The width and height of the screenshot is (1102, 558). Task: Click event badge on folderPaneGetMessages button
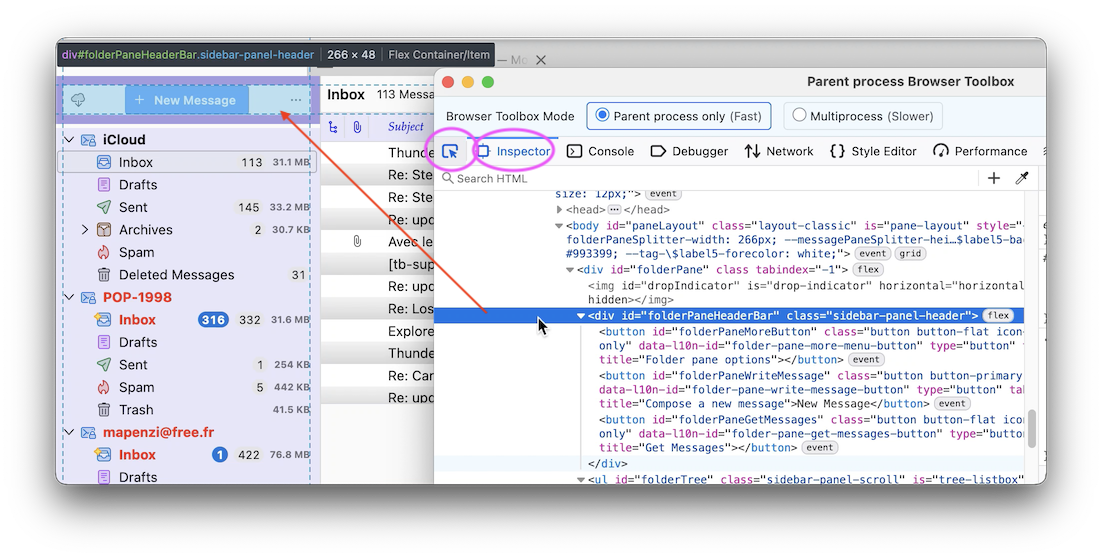[820, 448]
